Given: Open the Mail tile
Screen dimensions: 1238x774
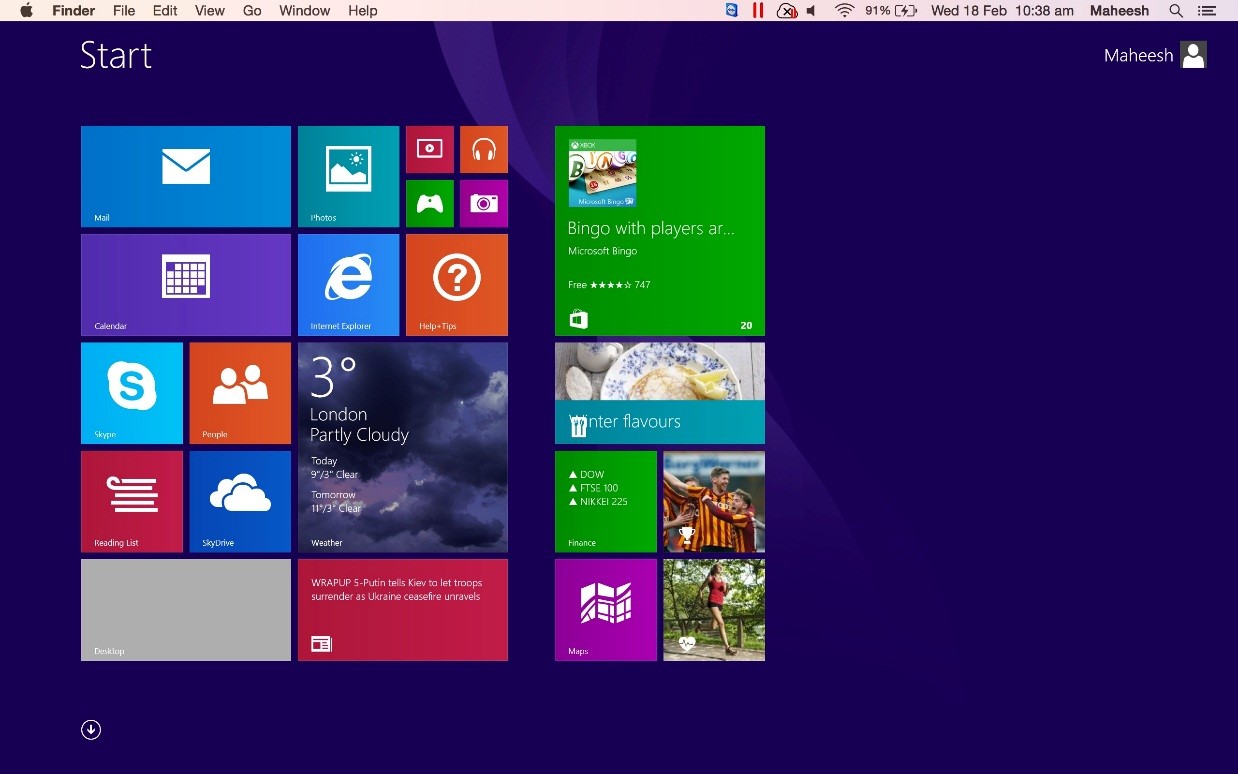Looking at the screenshot, I should 186,177.
